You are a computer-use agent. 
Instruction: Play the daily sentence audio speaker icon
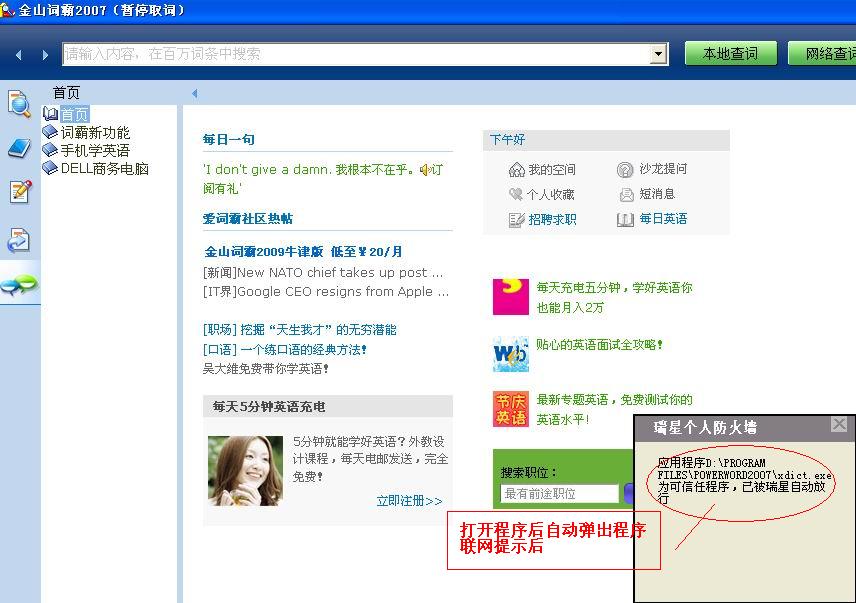pyautogui.click(x=425, y=170)
